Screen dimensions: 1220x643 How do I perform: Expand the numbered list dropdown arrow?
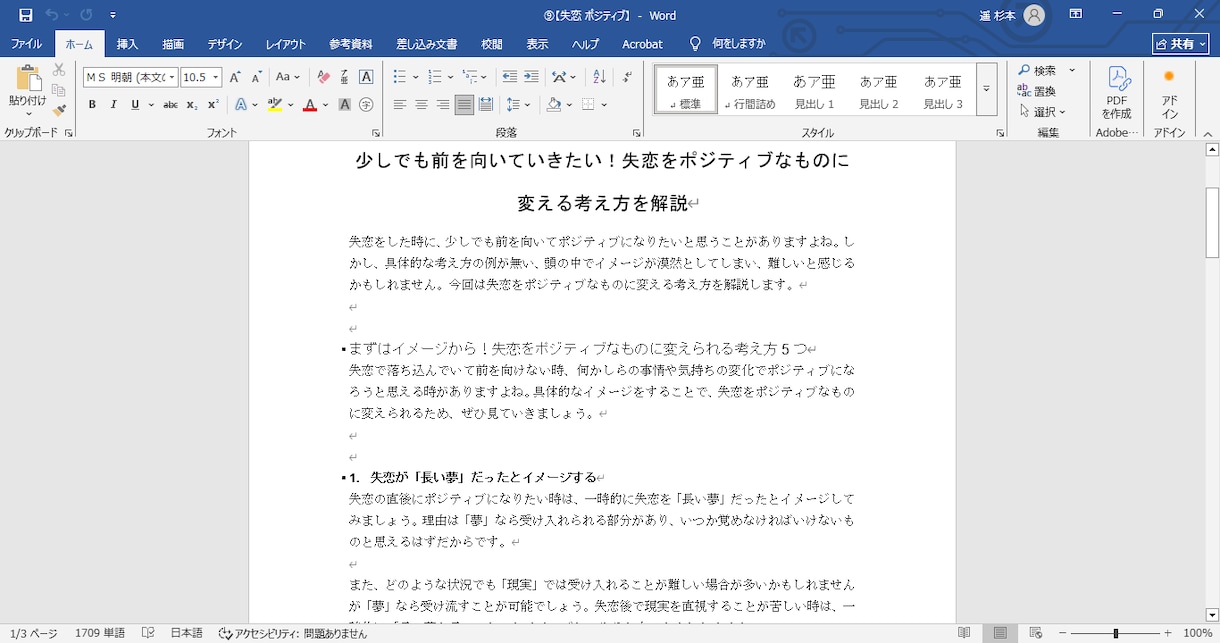click(450, 77)
